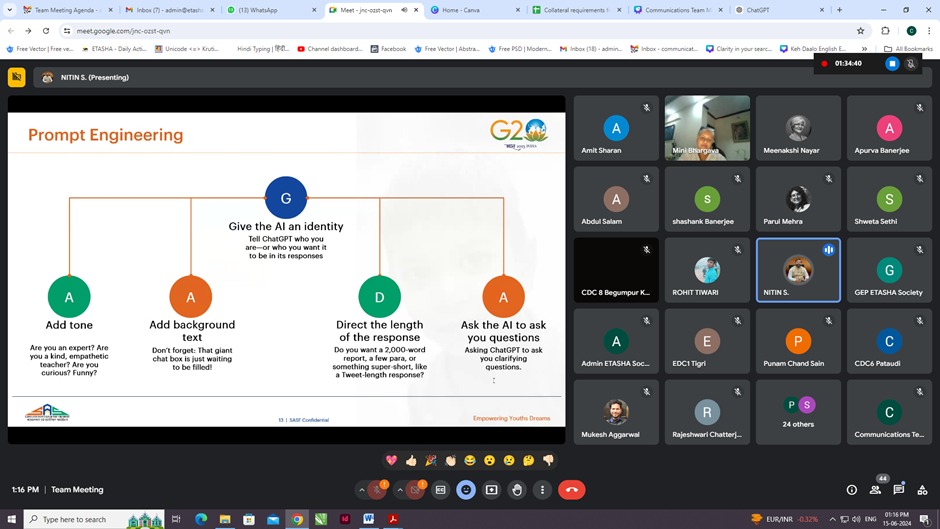Open the tab search dropdown
This screenshot has width=940, height=529.
9,10
